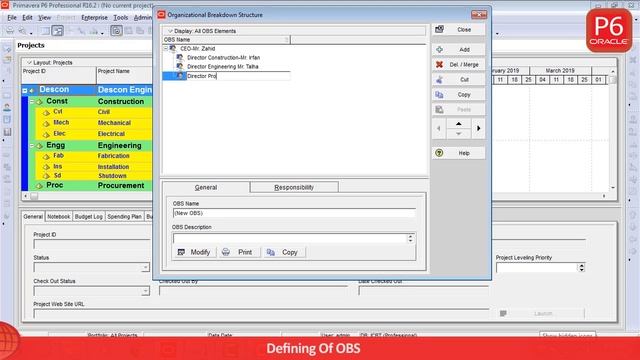This screenshot has height=360, width=640.
Task: Select CEO-Mr. Zahid OBS element
Action: [198, 49]
